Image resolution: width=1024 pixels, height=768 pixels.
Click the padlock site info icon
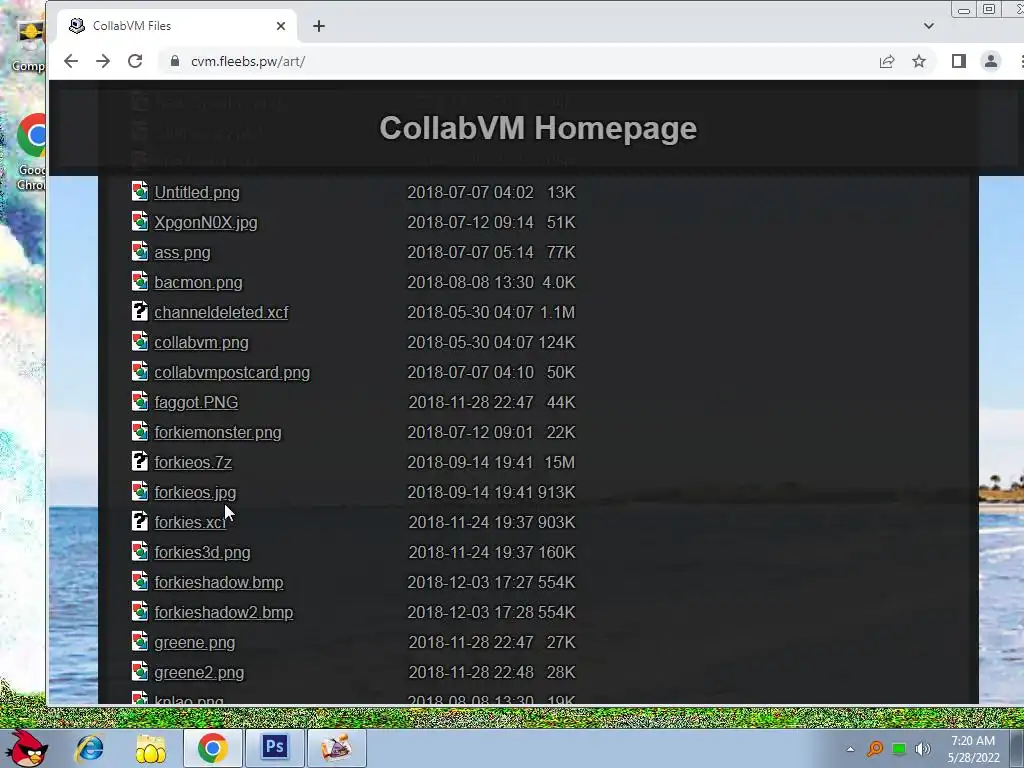[174, 61]
